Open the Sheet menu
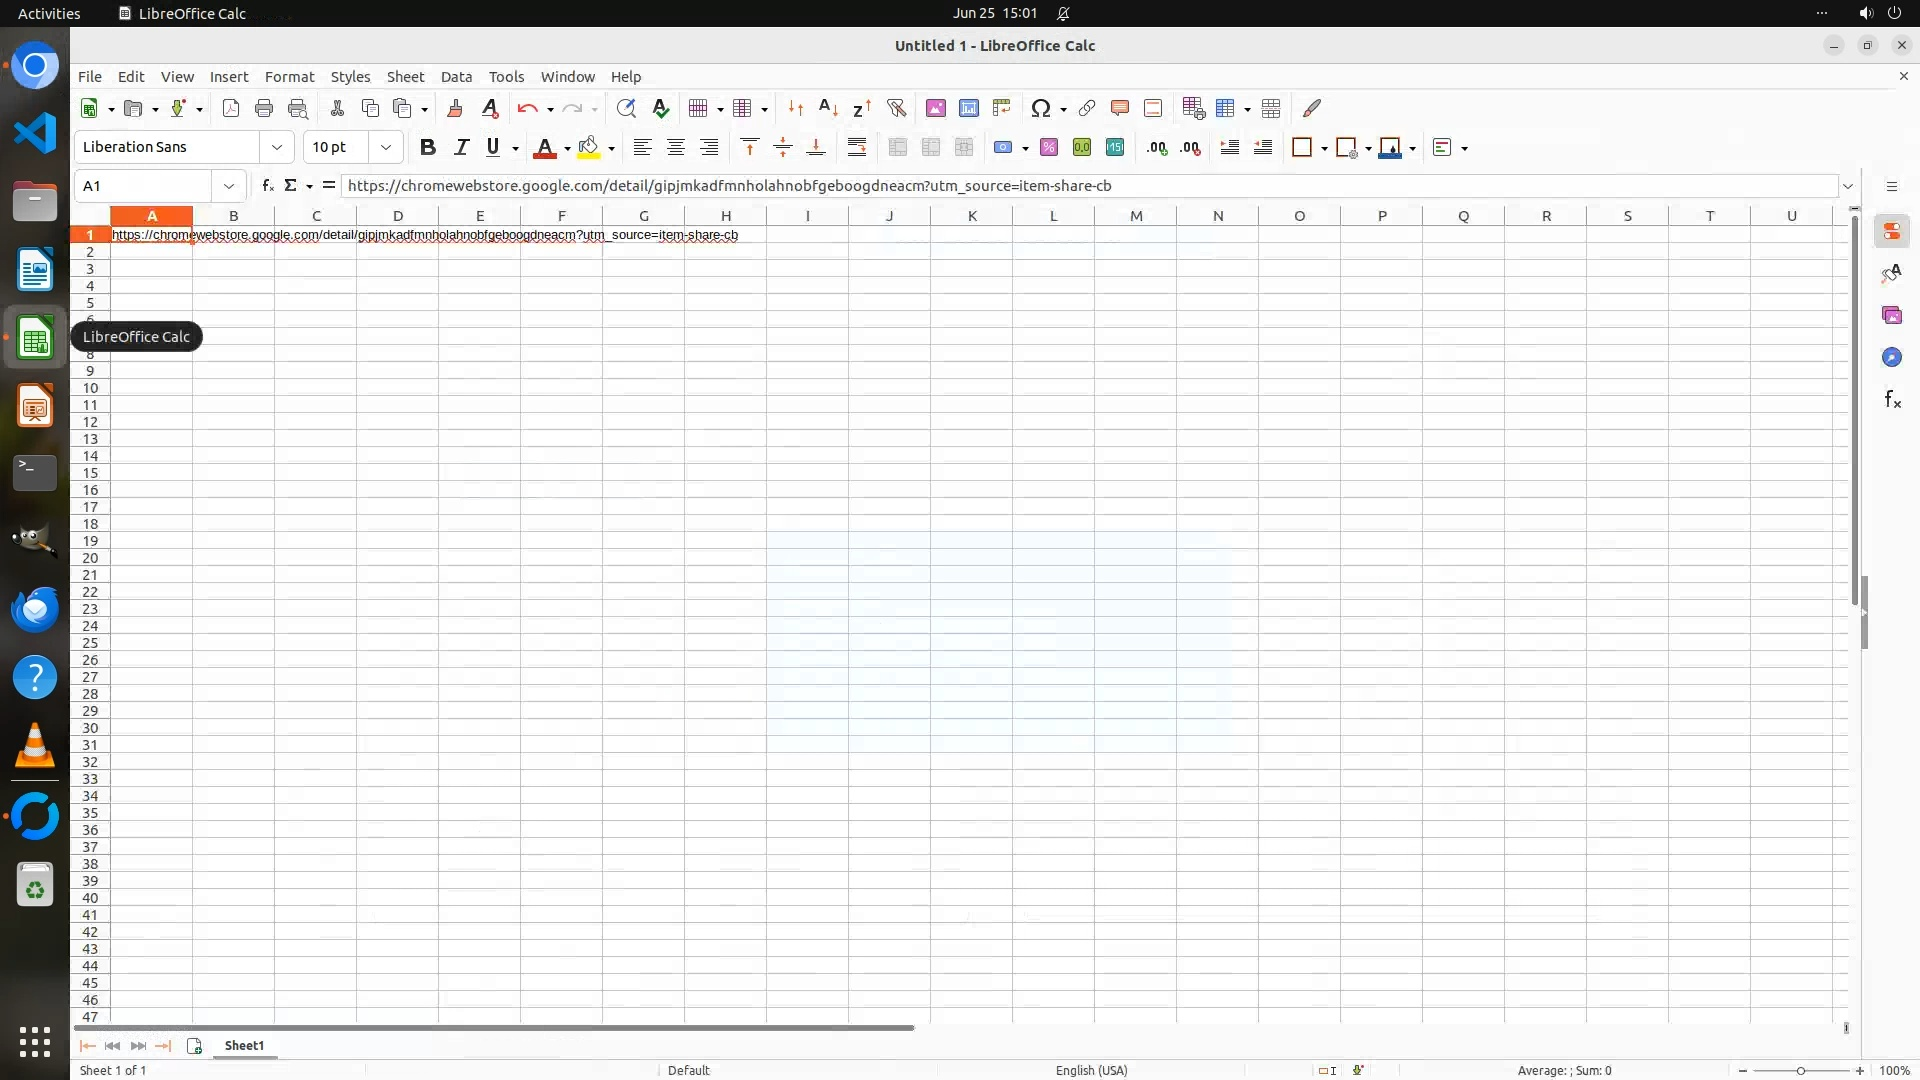Image resolution: width=1920 pixels, height=1080 pixels. point(405,77)
